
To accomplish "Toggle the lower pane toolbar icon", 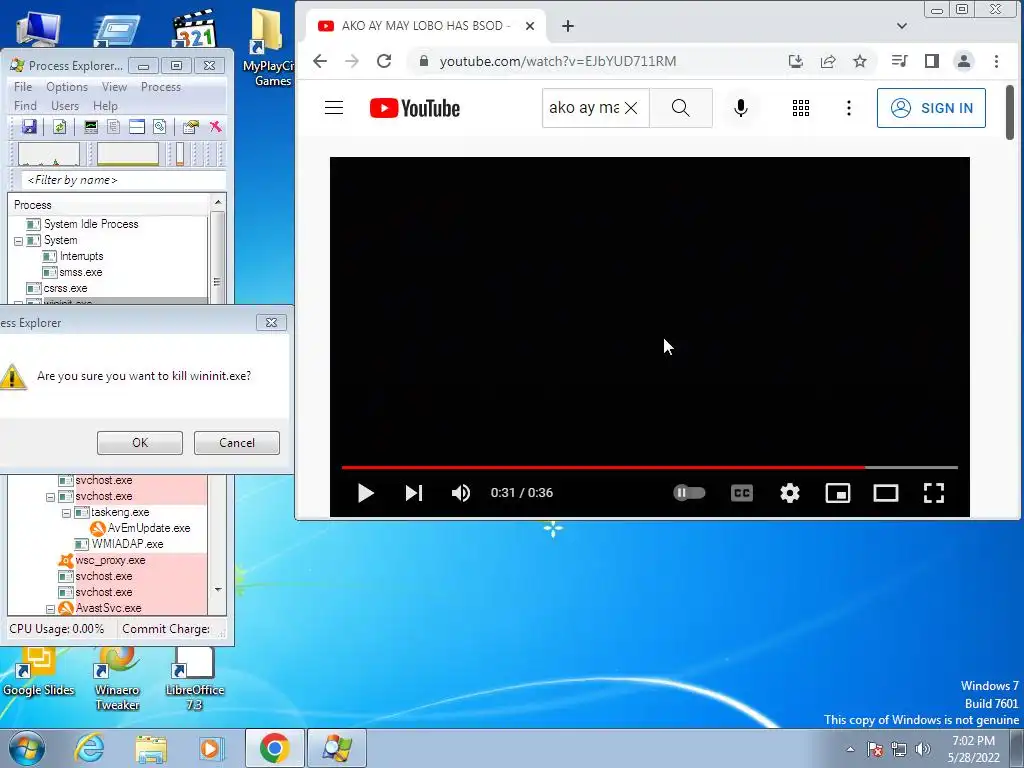I will click(136, 127).
